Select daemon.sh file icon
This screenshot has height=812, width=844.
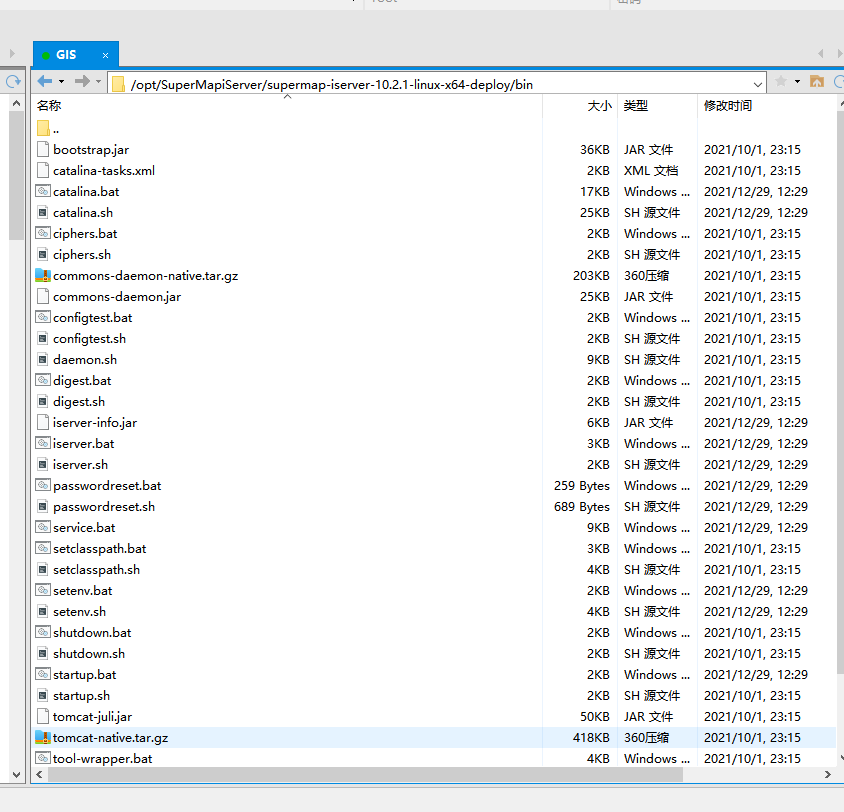[43, 359]
